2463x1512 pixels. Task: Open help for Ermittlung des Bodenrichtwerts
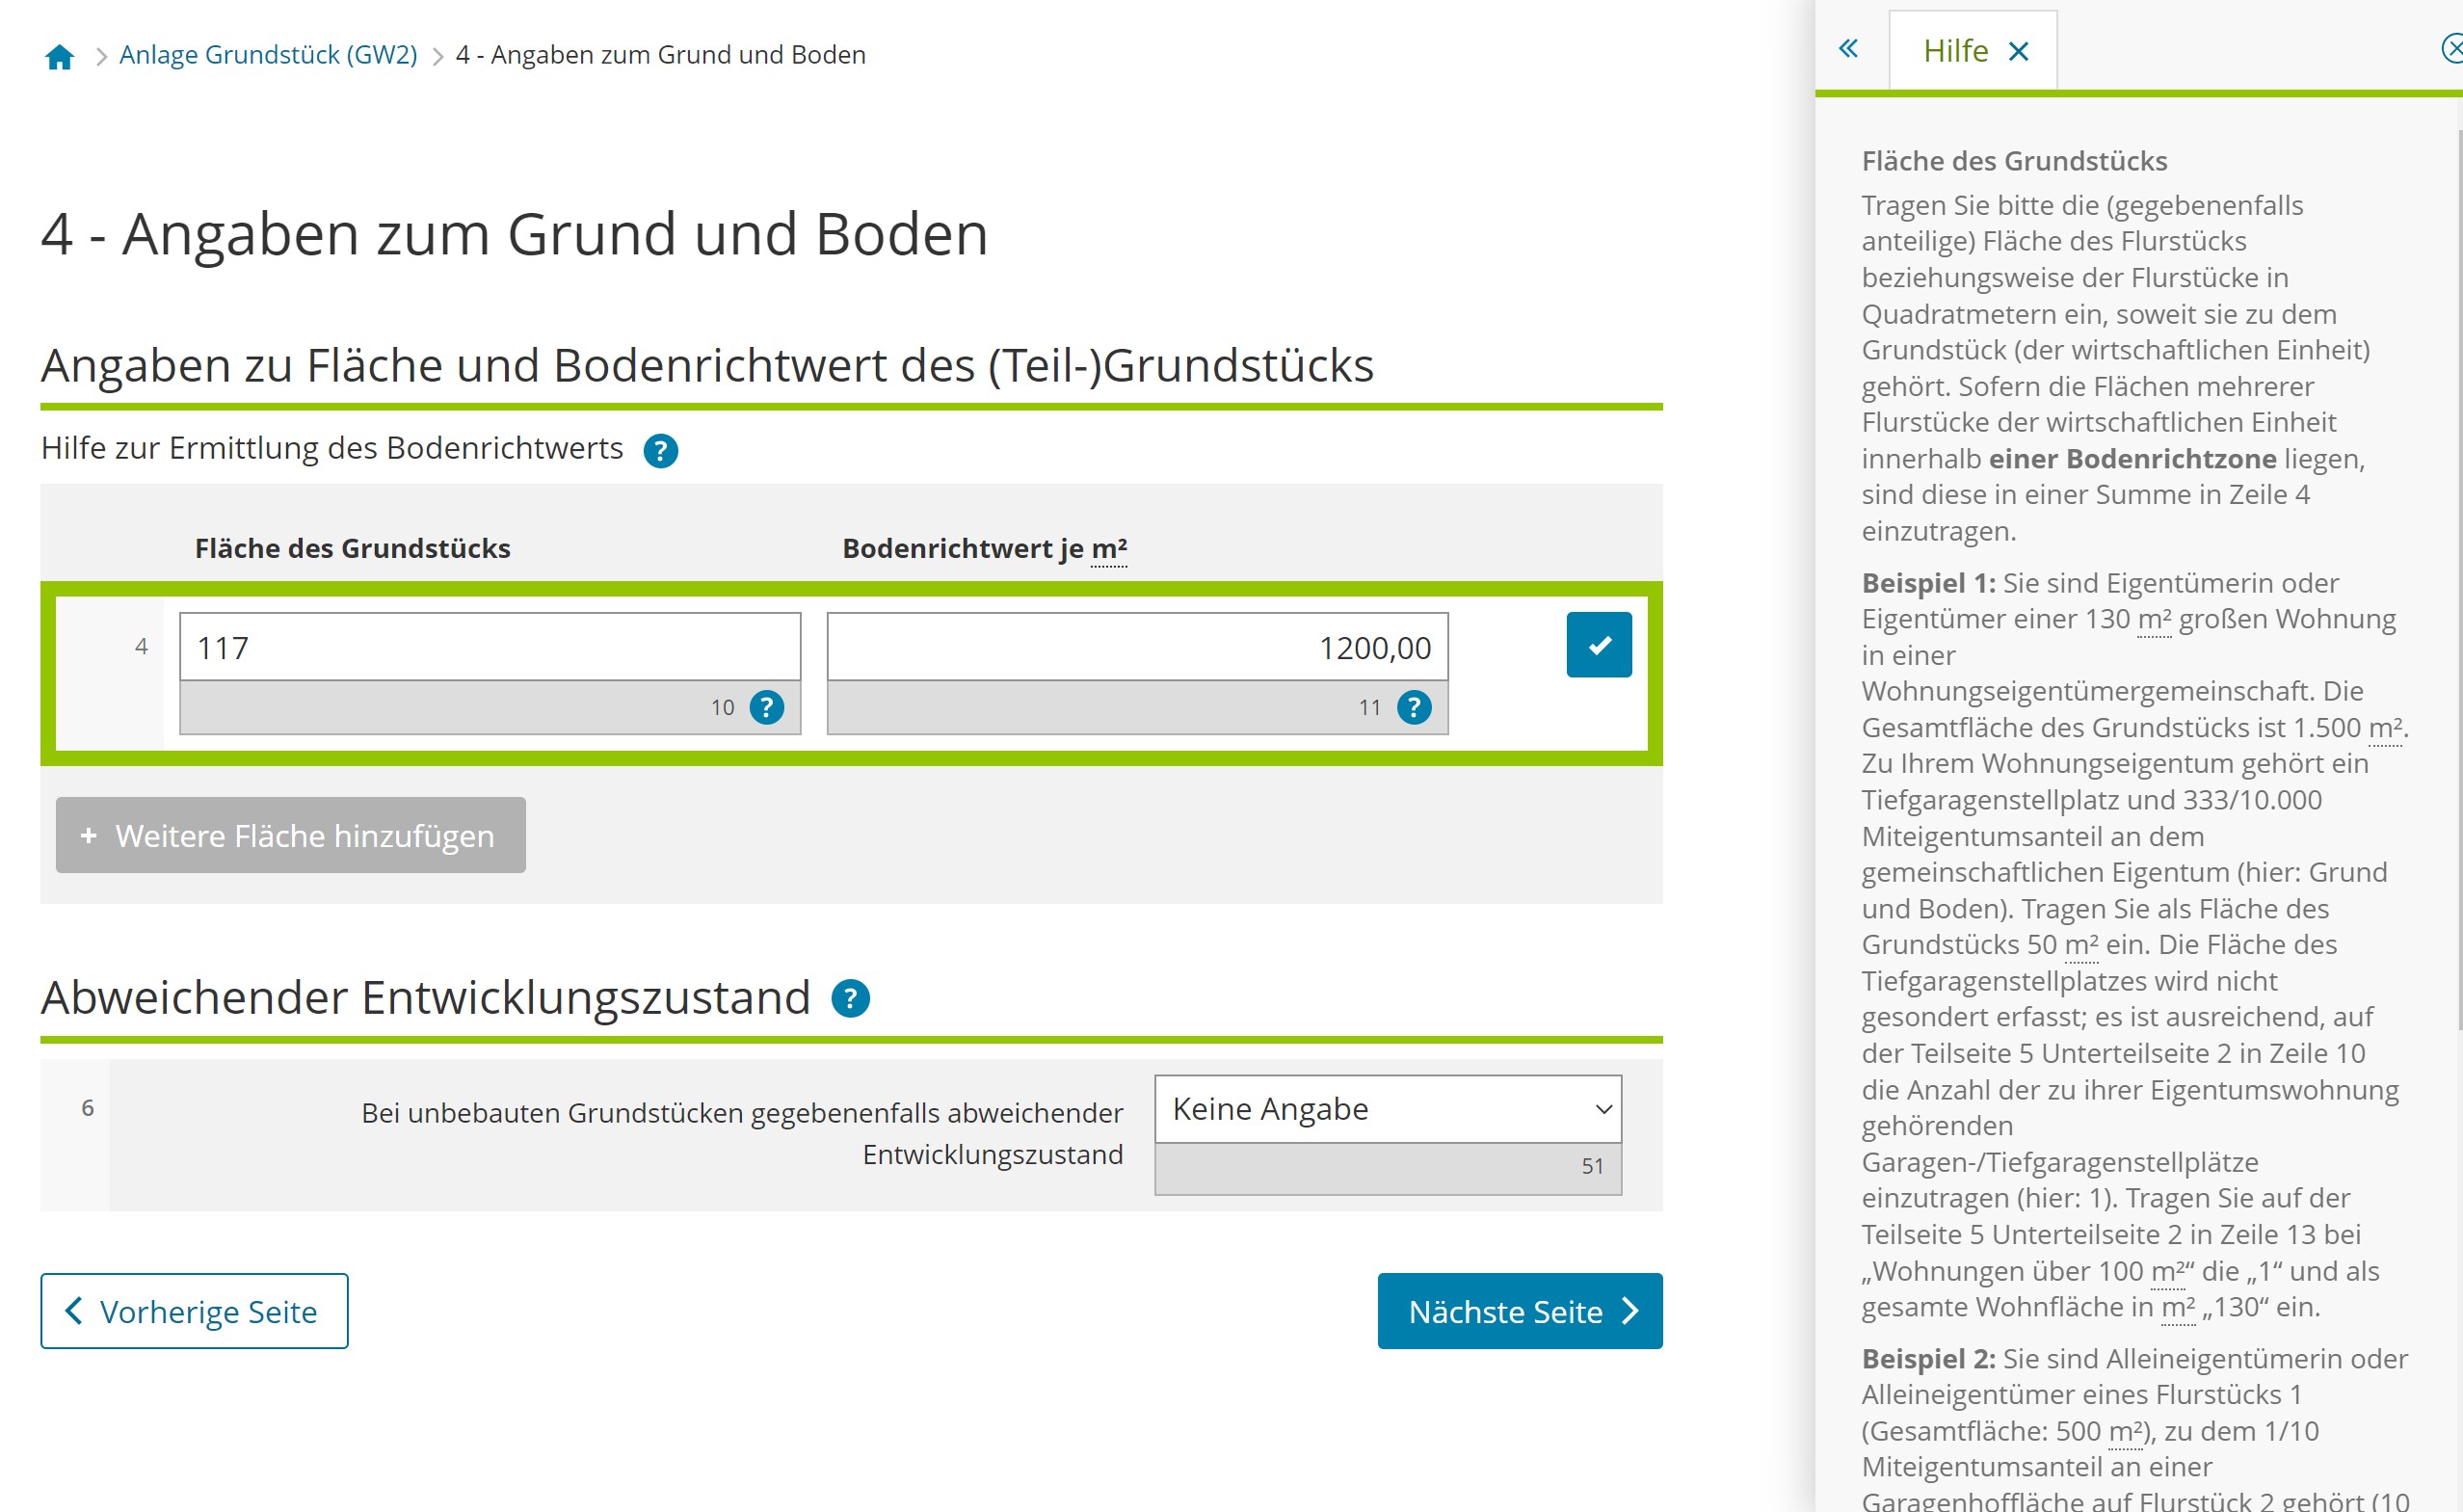coord(660,450)
